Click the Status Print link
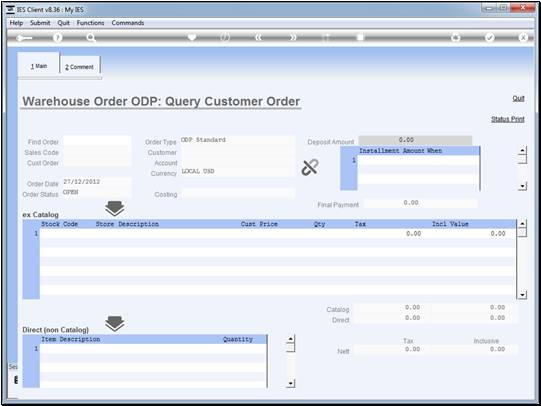The image size is (541, 406). (508, 119)
